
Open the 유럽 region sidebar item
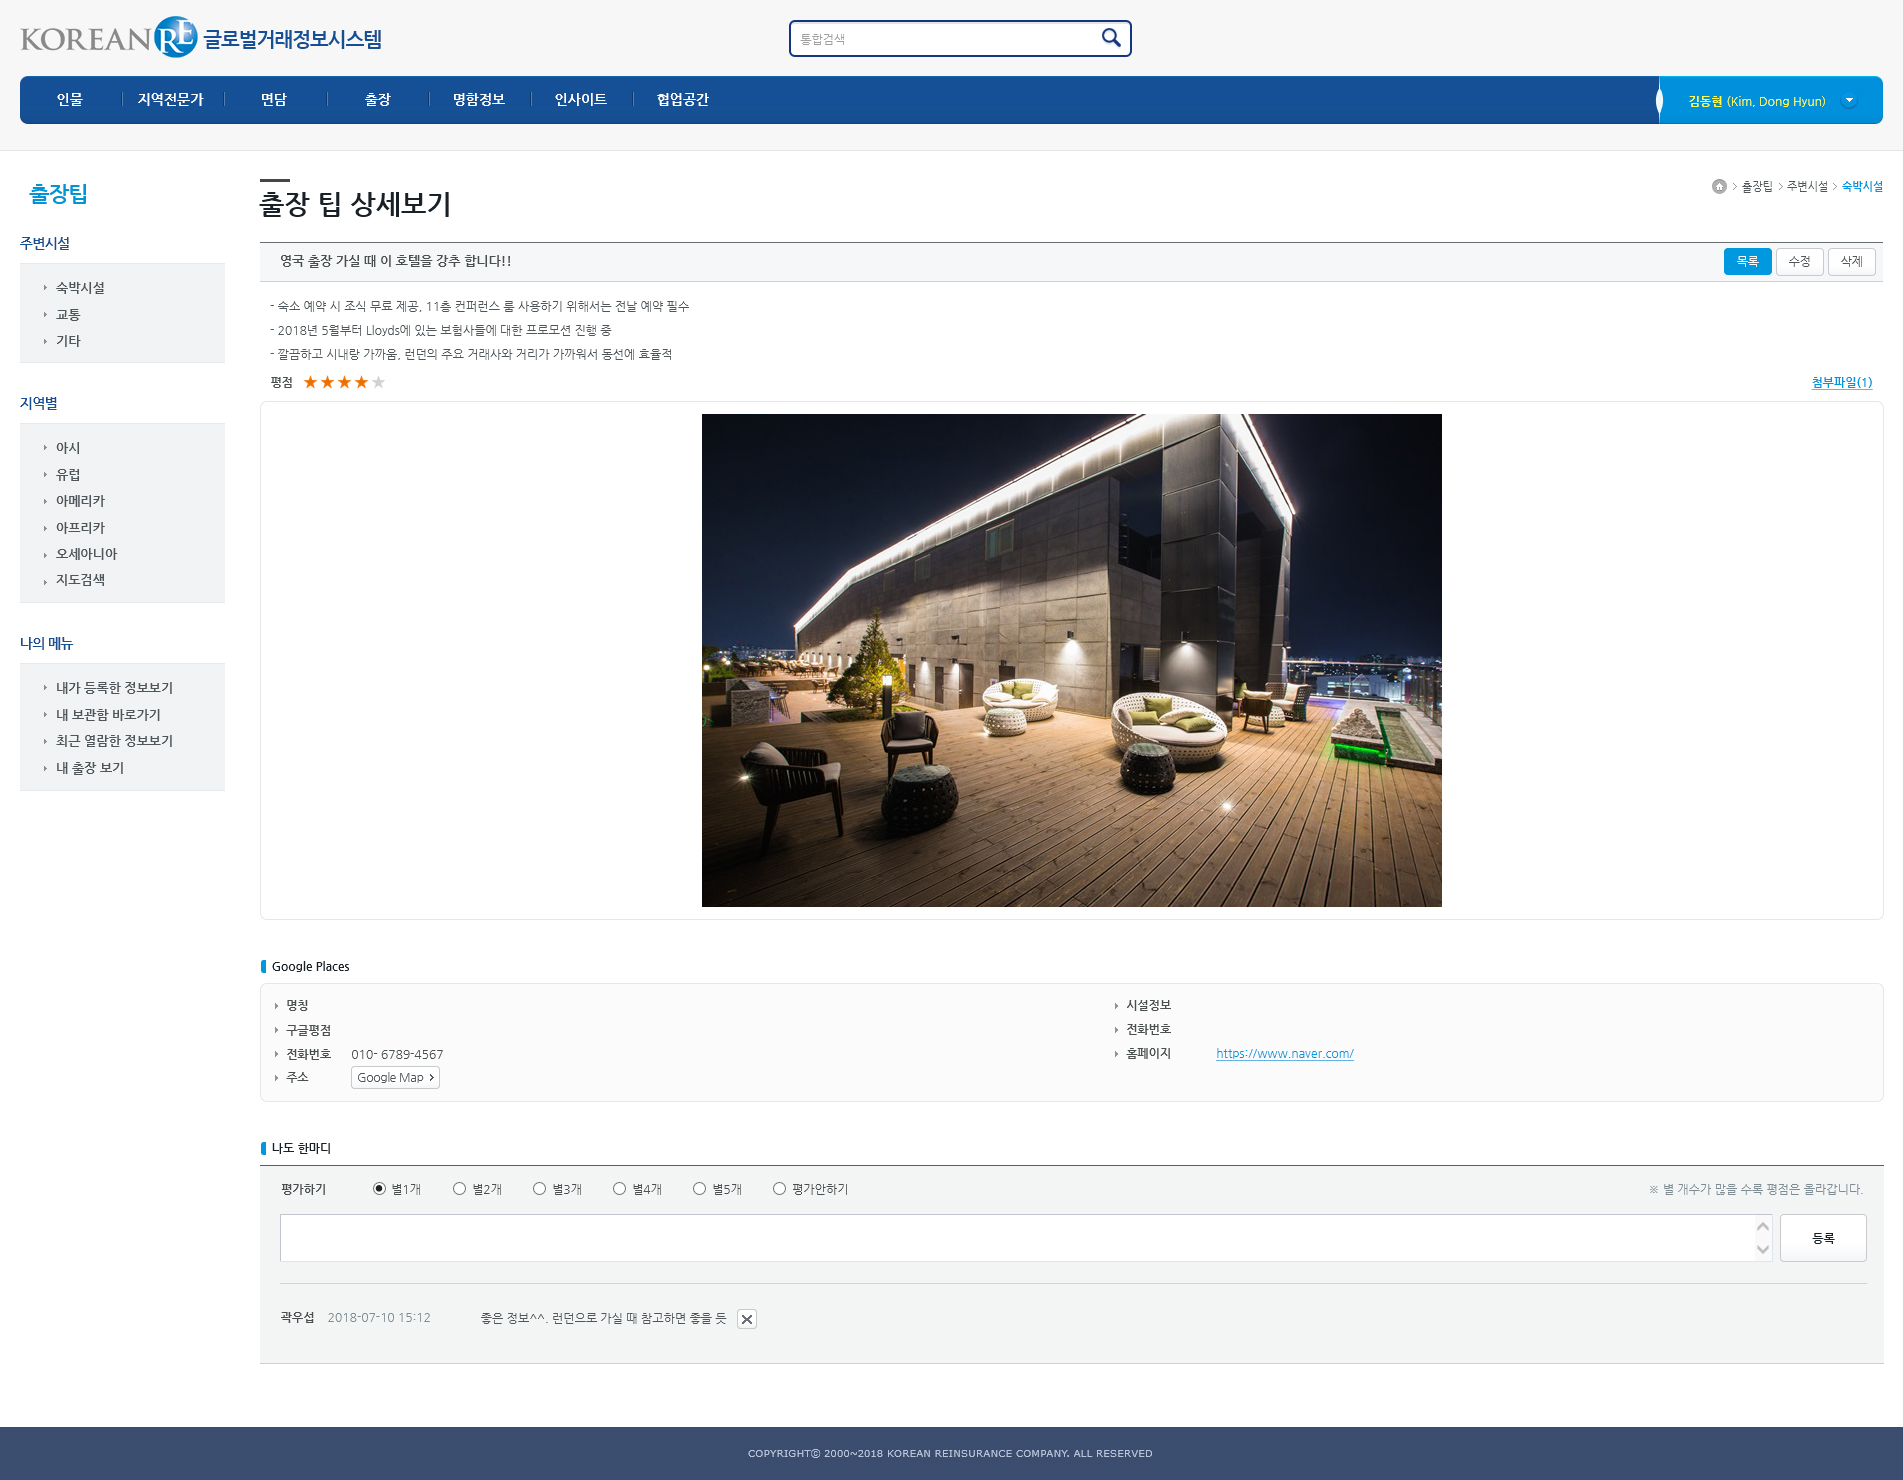point(68,475)
